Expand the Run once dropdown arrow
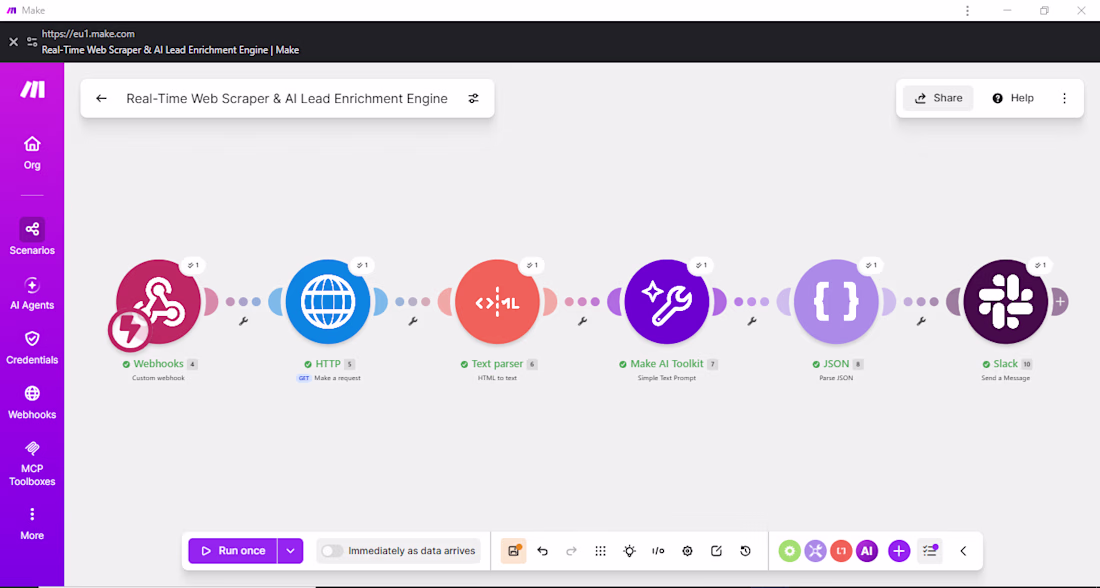The width and height of the screenshot is (1100, 588). [x=290, y=551]
